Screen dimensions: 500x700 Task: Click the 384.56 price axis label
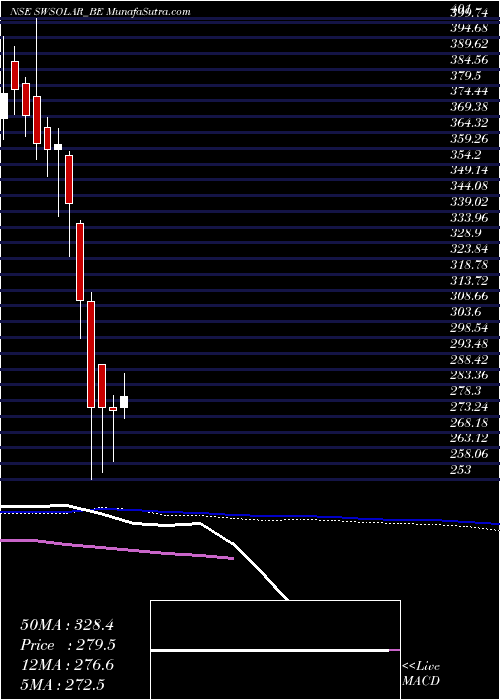[x=470, y=61]
